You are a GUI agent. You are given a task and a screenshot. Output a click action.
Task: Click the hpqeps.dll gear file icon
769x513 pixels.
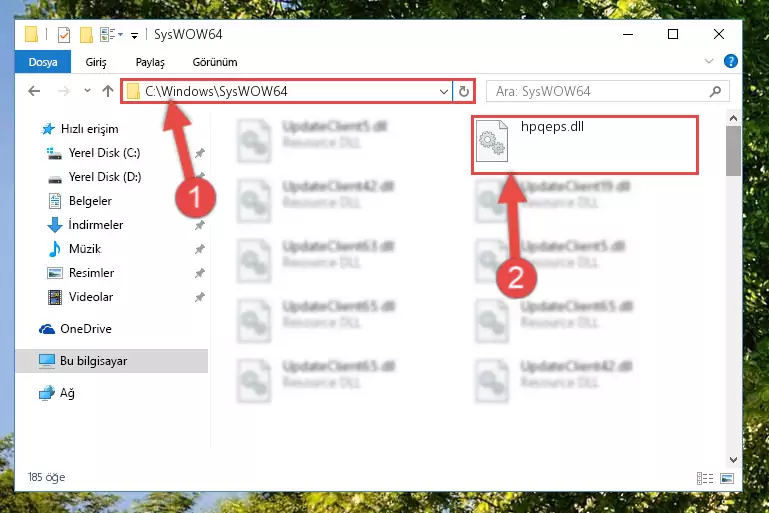coord(492,141)
